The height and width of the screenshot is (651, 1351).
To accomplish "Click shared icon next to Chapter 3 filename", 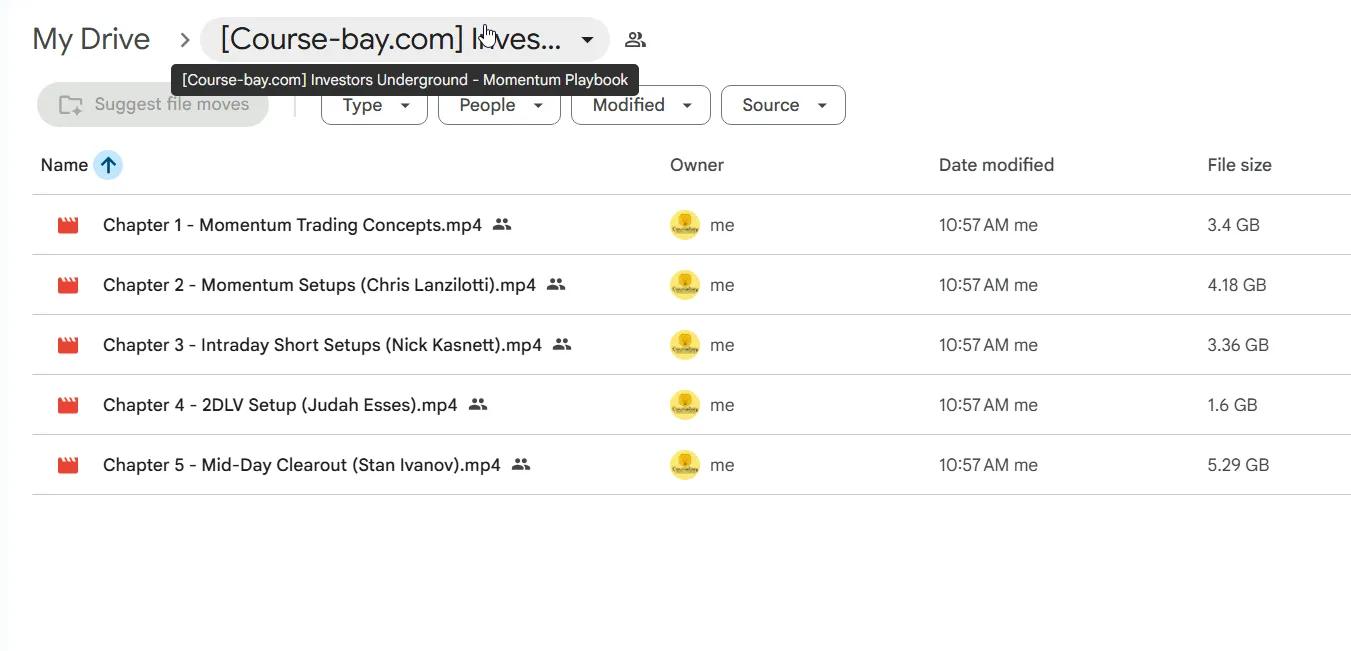I will (562, 345).
